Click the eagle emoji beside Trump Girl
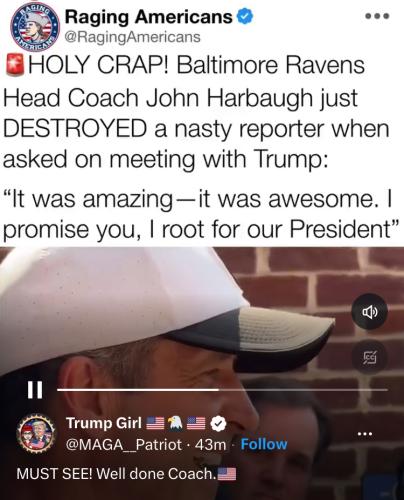404x500 pixels. (175, 423)
